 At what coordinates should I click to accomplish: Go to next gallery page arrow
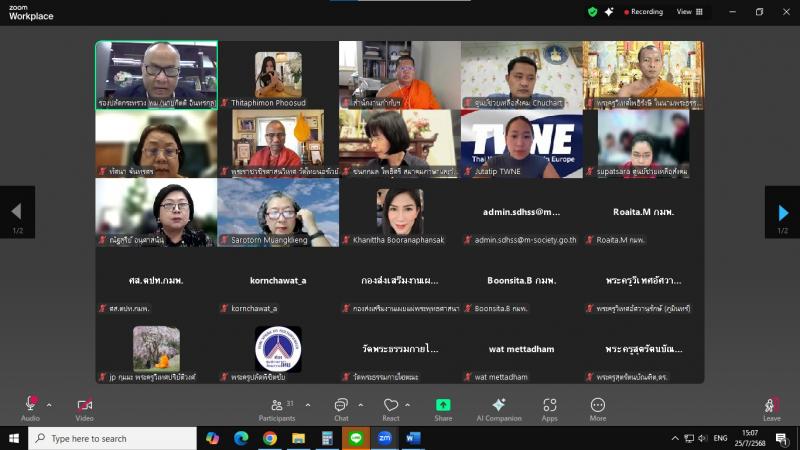(x=783, y=212)
